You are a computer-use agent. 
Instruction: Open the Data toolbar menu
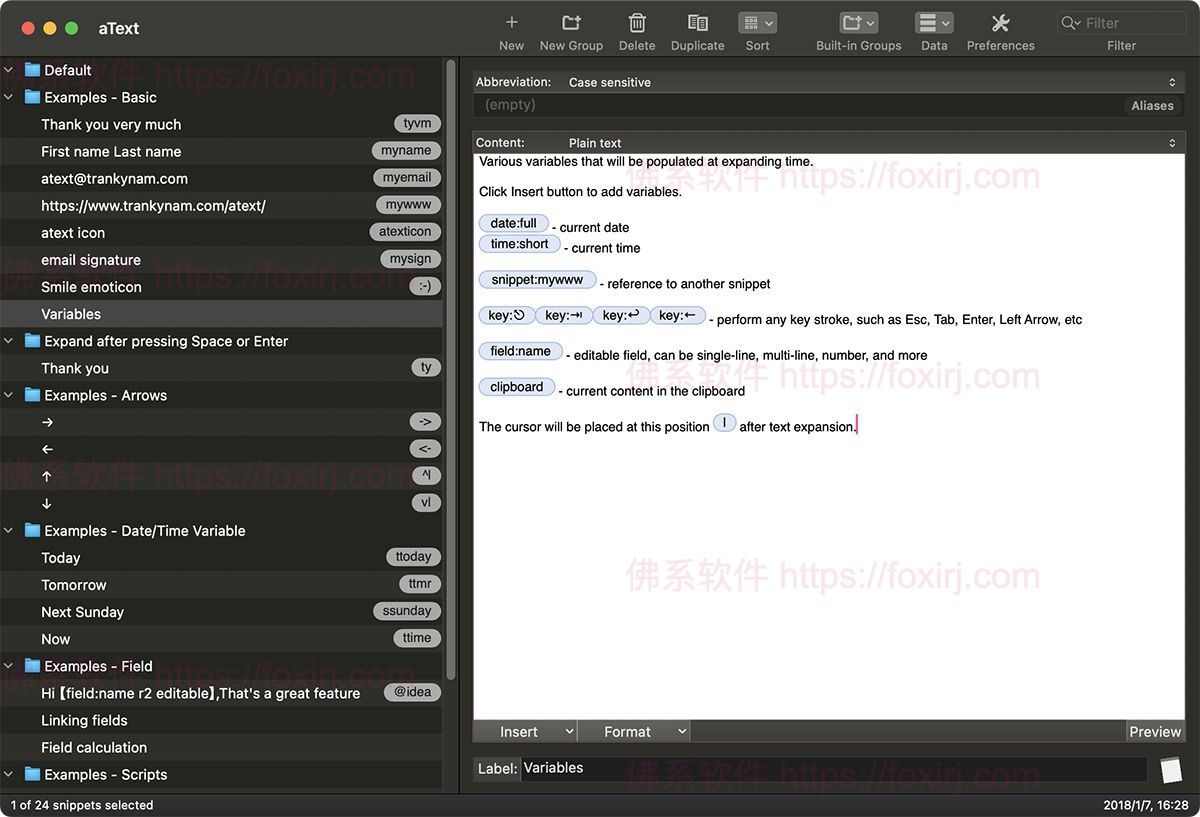click(x=934, y=23)
